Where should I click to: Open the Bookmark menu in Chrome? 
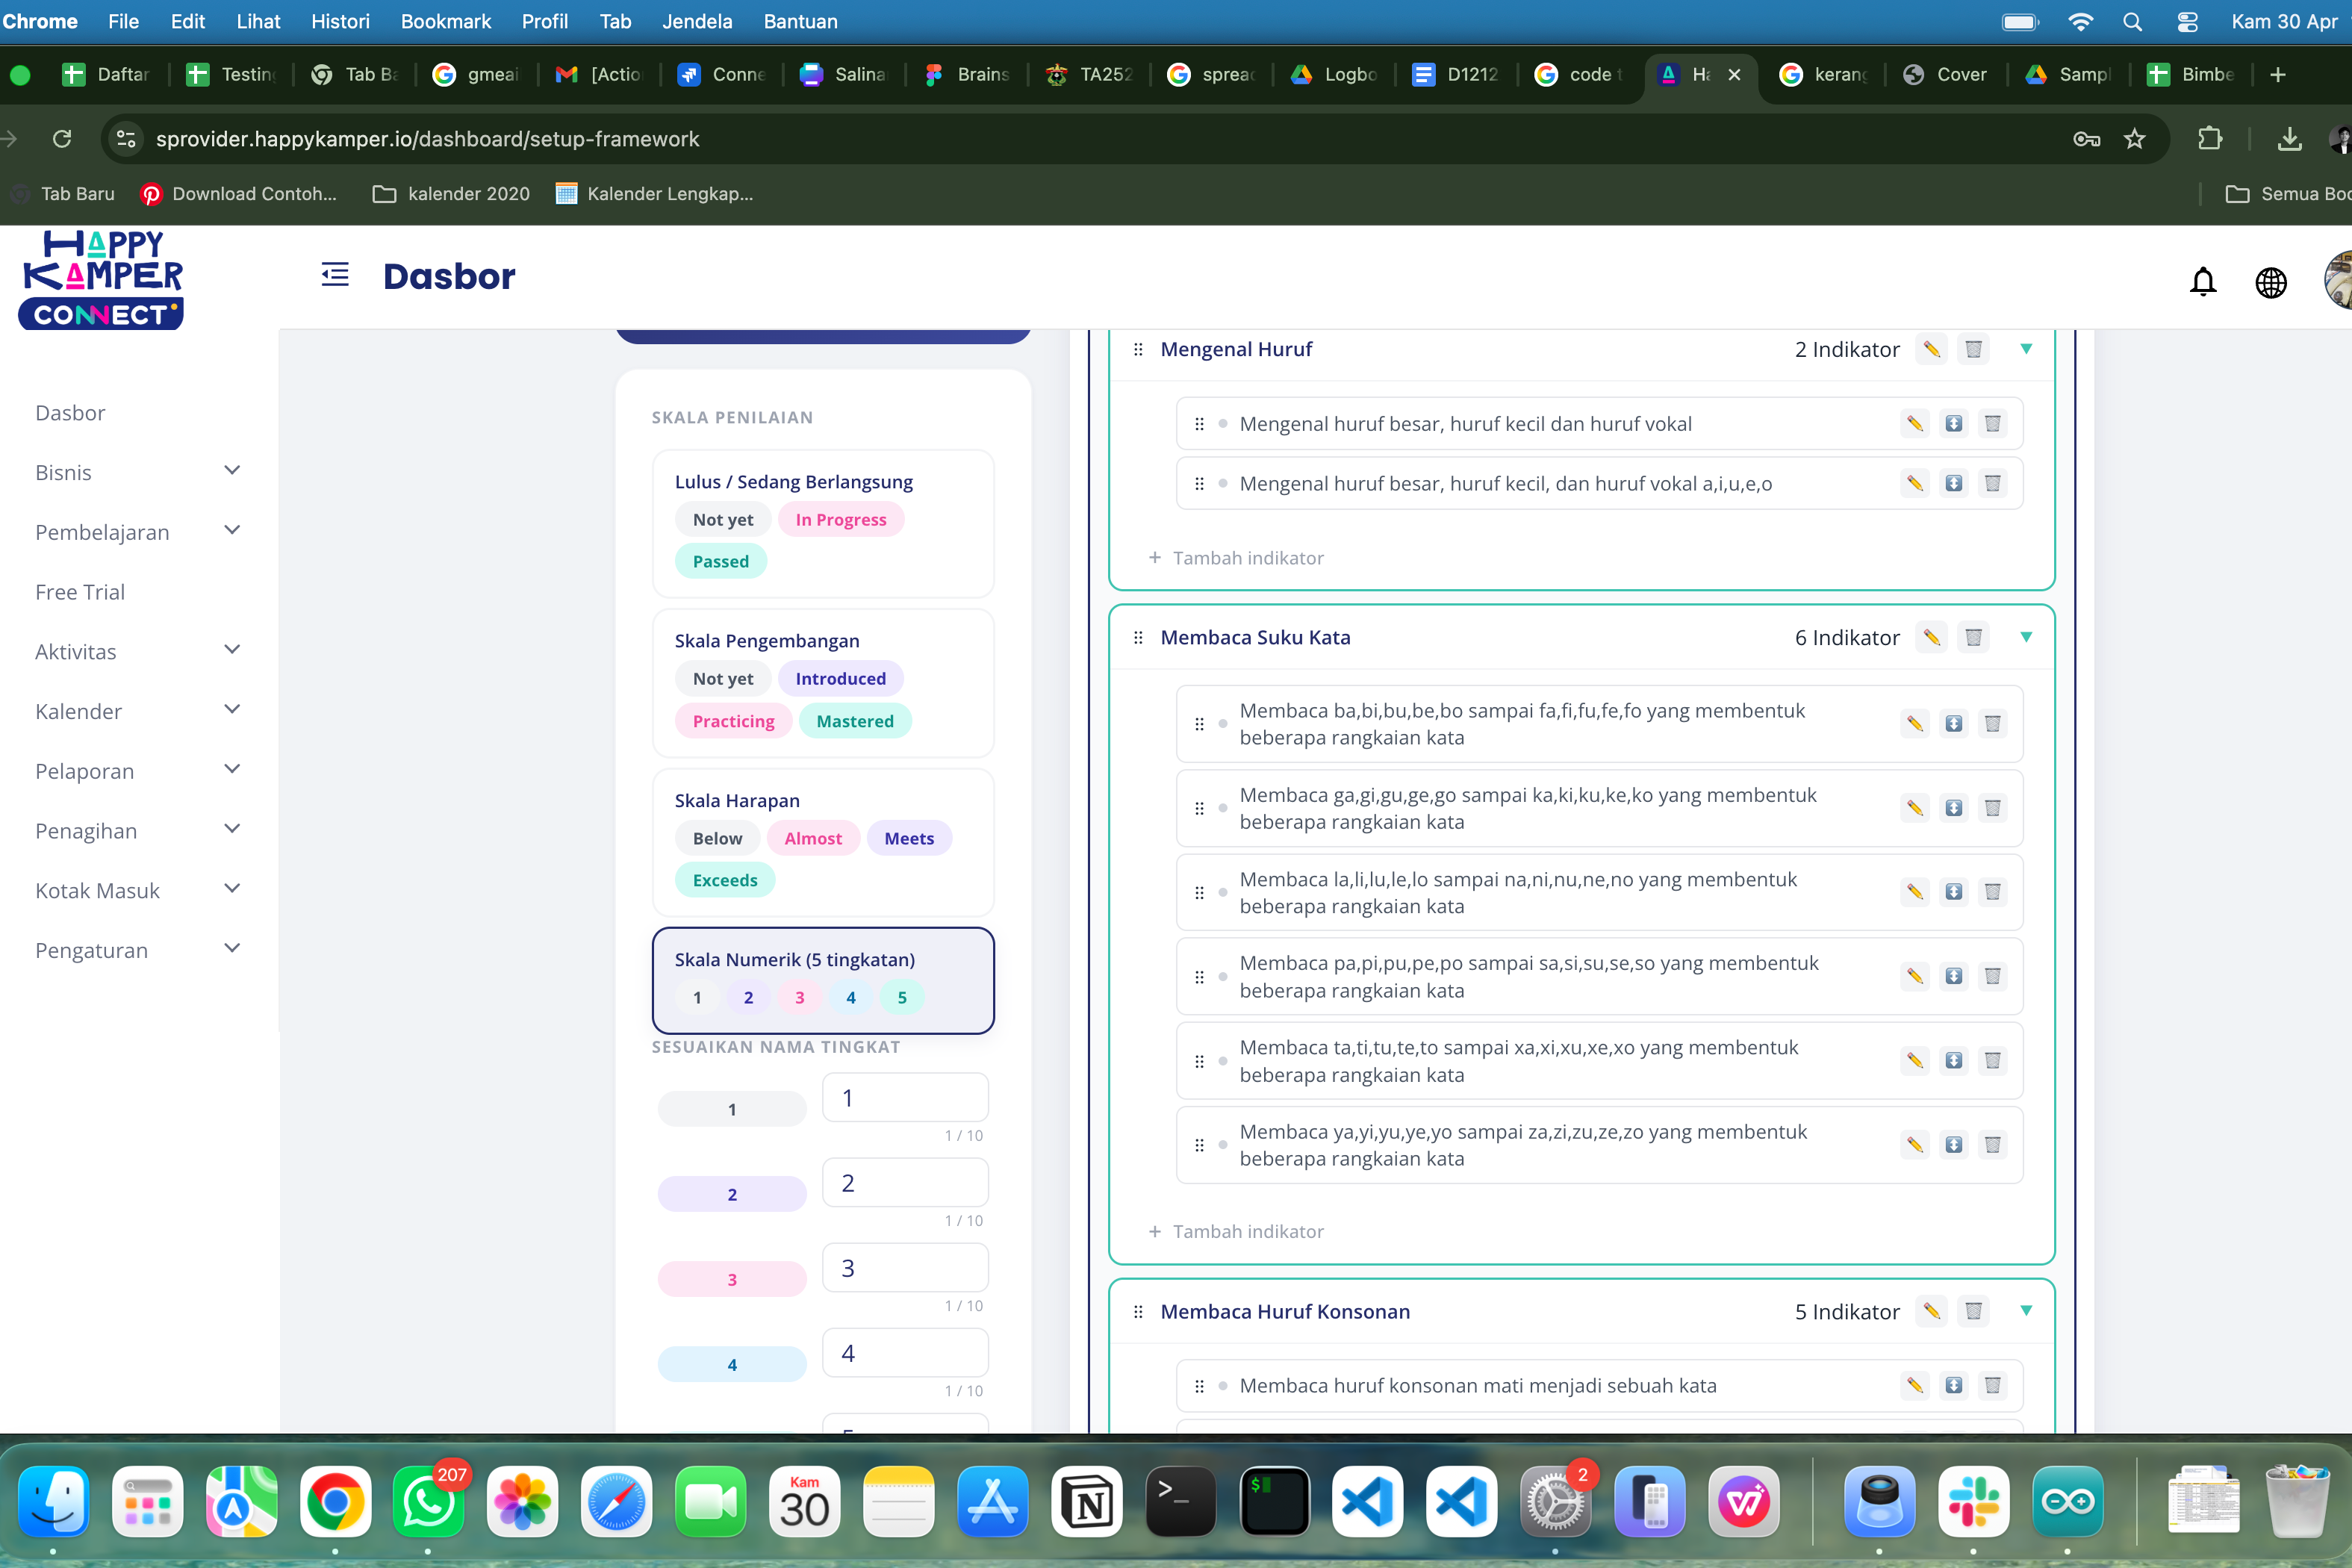click(x=446, y=21)
